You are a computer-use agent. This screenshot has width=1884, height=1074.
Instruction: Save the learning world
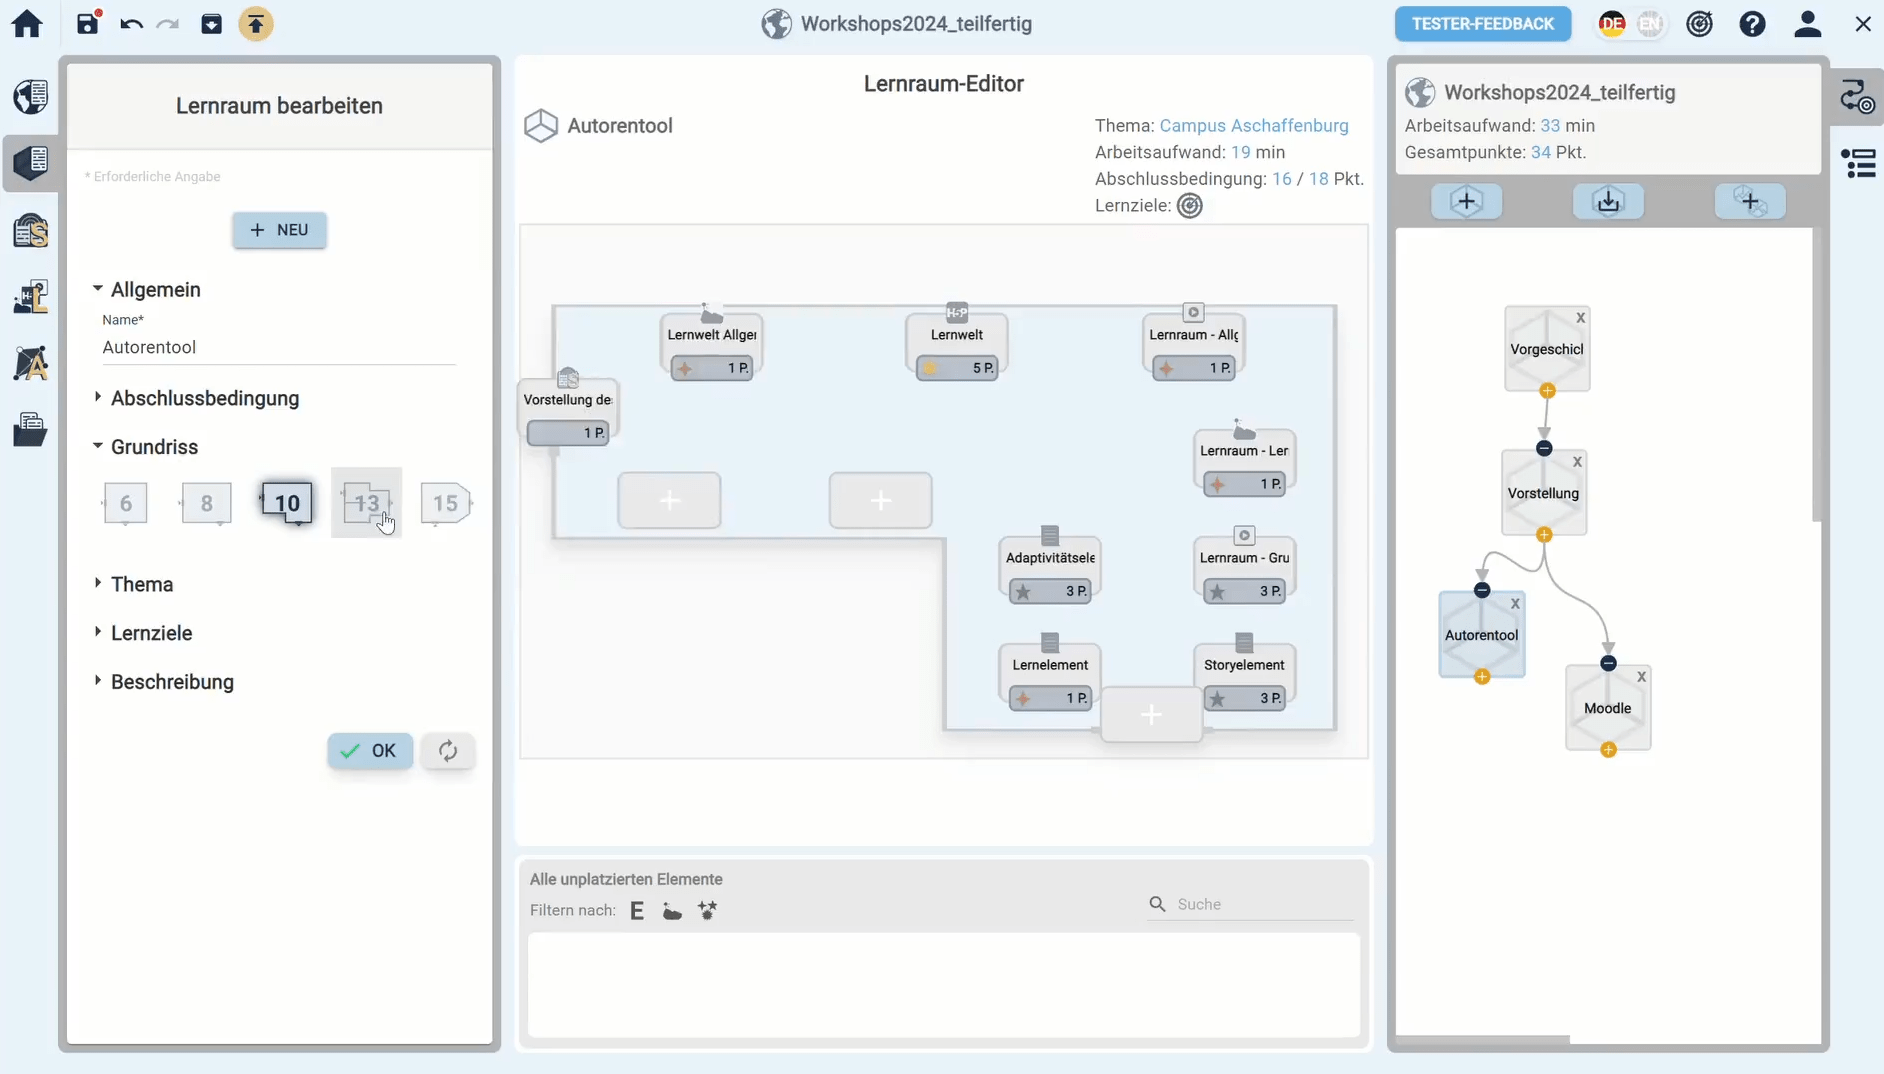pos(89,23)
